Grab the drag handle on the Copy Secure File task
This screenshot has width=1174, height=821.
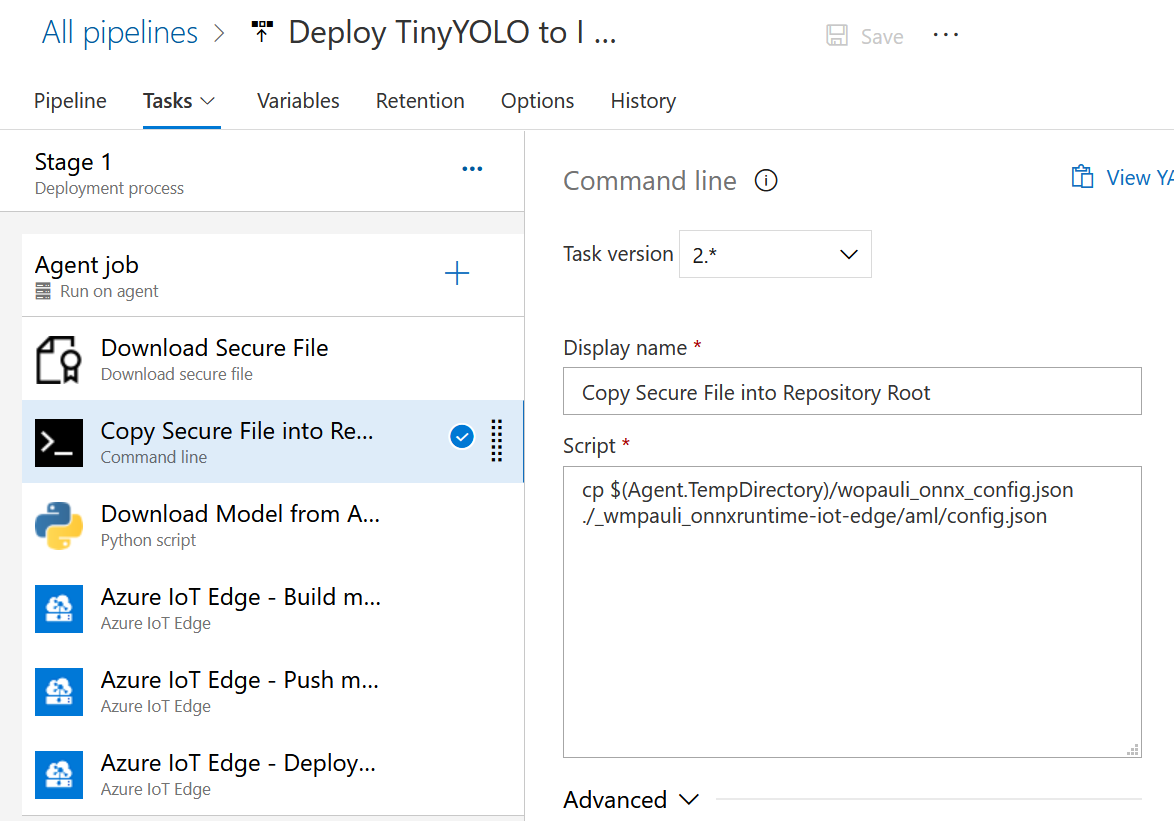coord(497,441)
